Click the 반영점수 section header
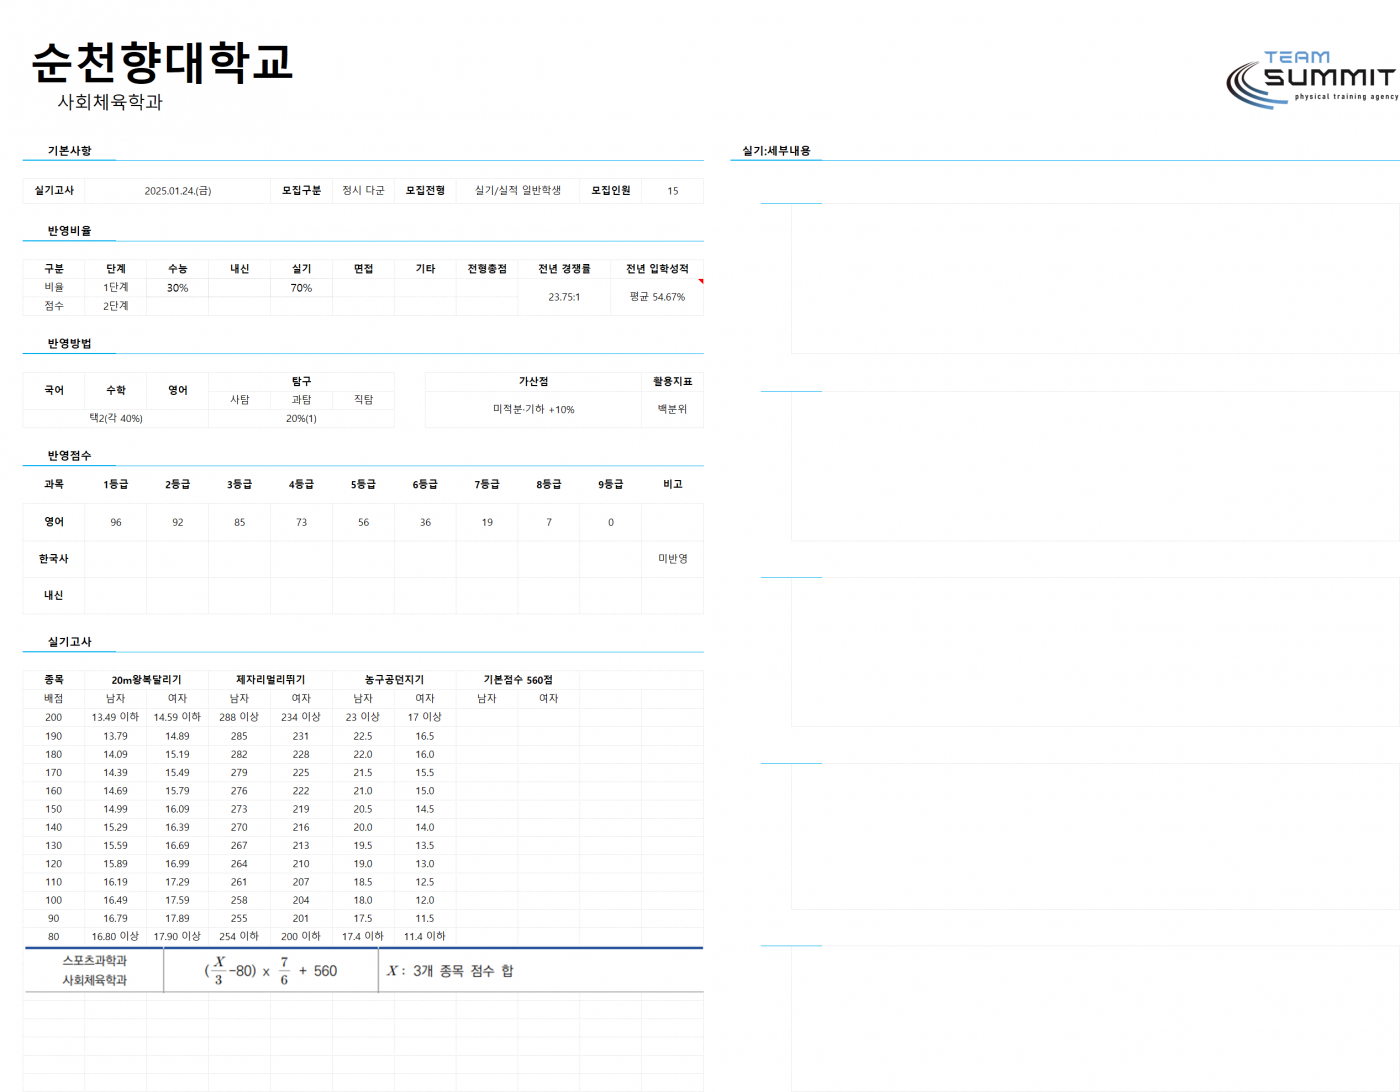 pos(69,456)
